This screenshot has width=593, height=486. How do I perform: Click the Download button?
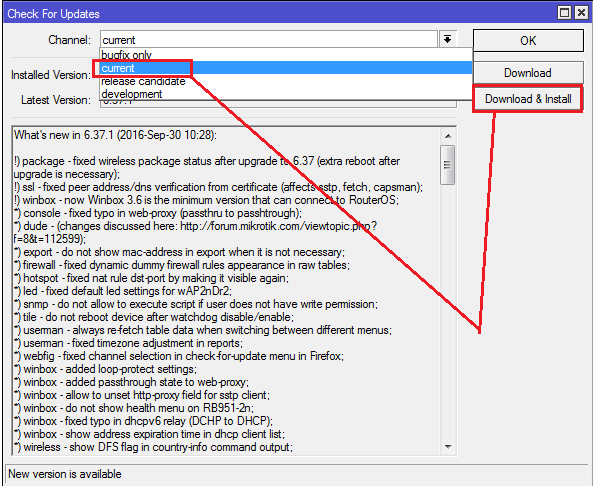[528, 73]
